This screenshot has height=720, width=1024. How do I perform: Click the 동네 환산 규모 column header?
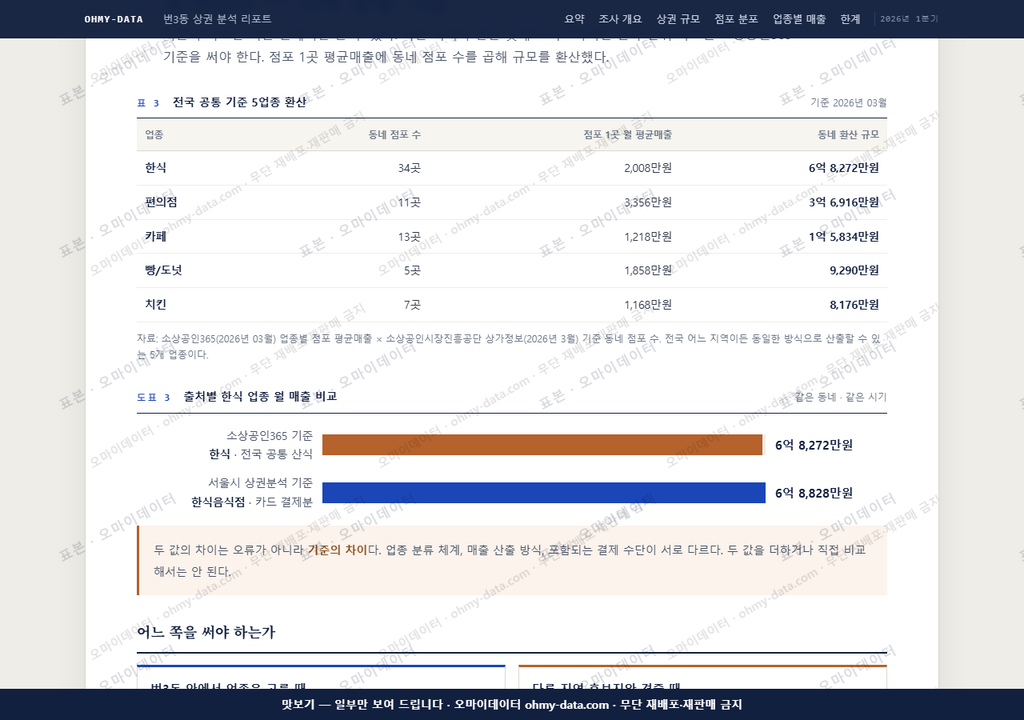(848, 135)
